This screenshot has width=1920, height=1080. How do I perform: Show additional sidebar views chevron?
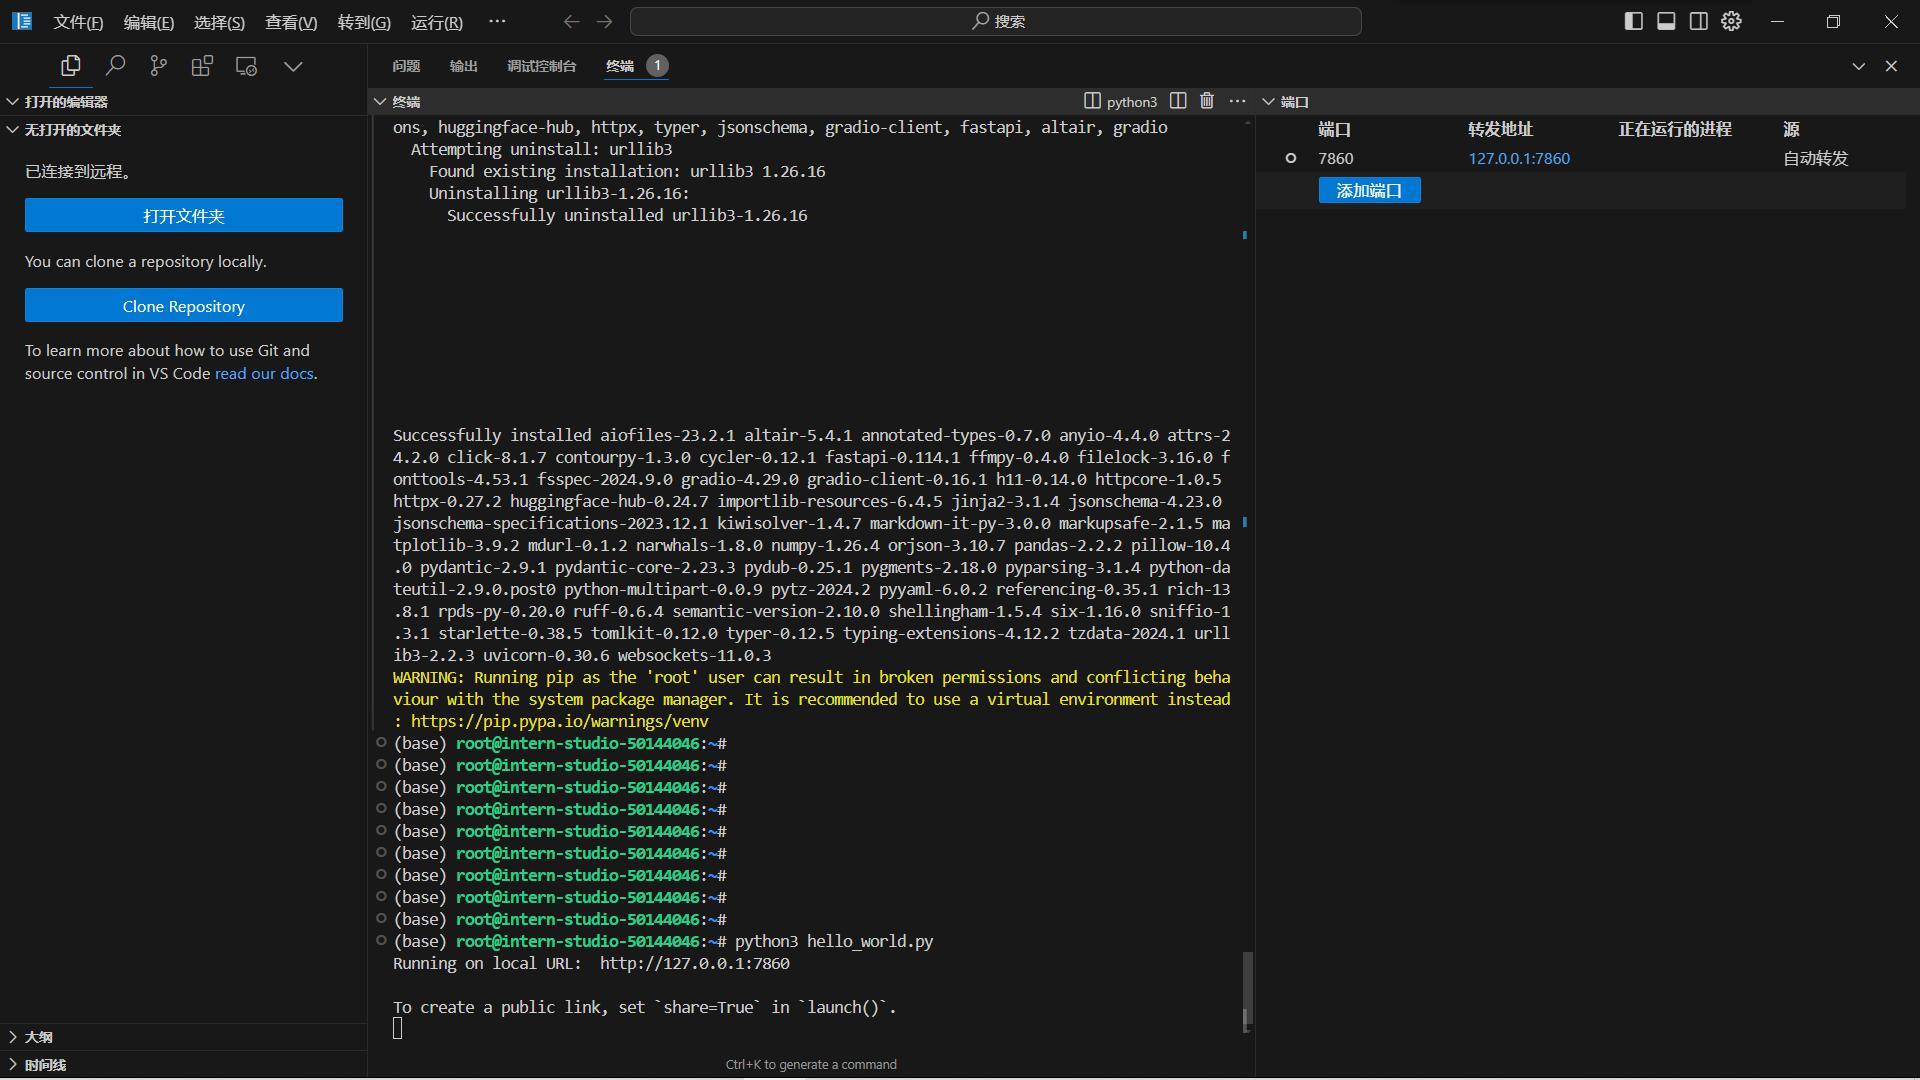coord(293,66)
